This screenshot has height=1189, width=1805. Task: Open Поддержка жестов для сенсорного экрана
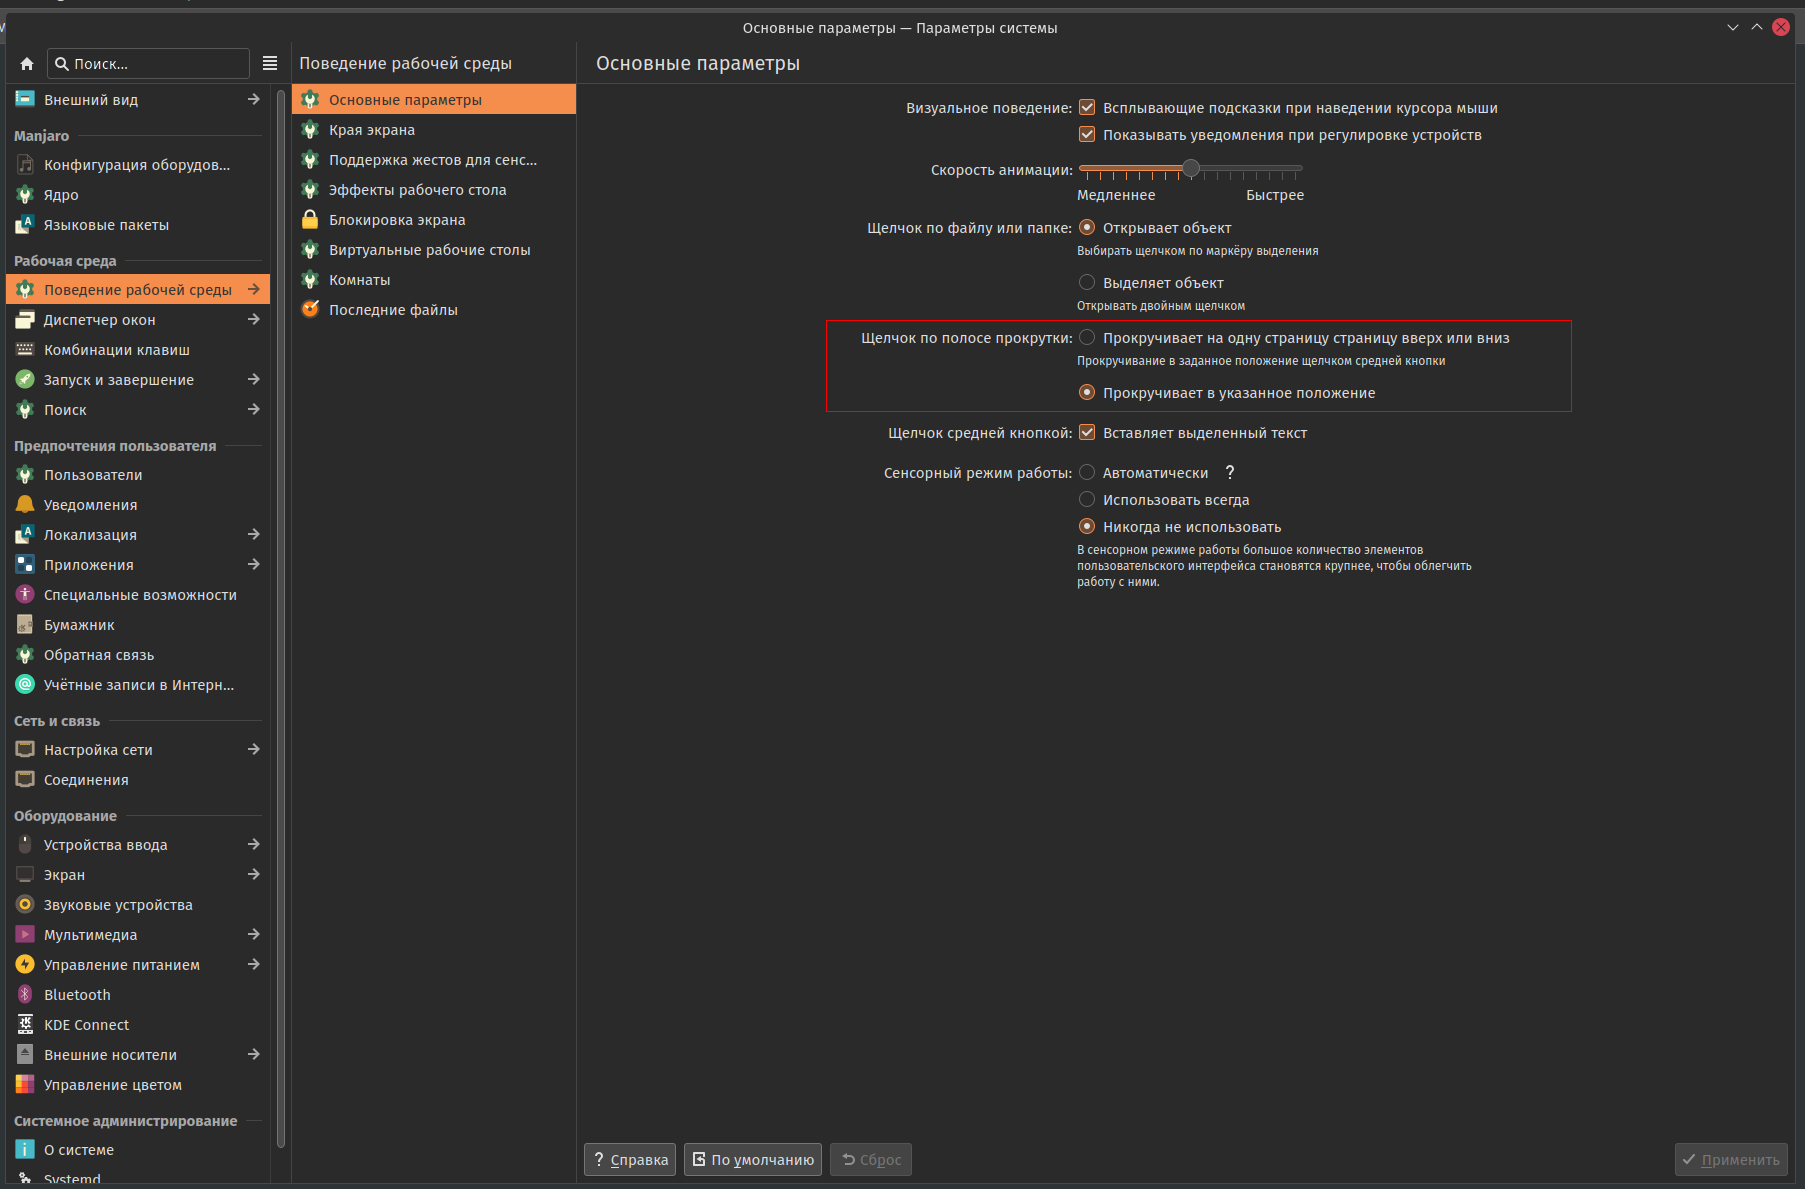click(x=433, y=160)
